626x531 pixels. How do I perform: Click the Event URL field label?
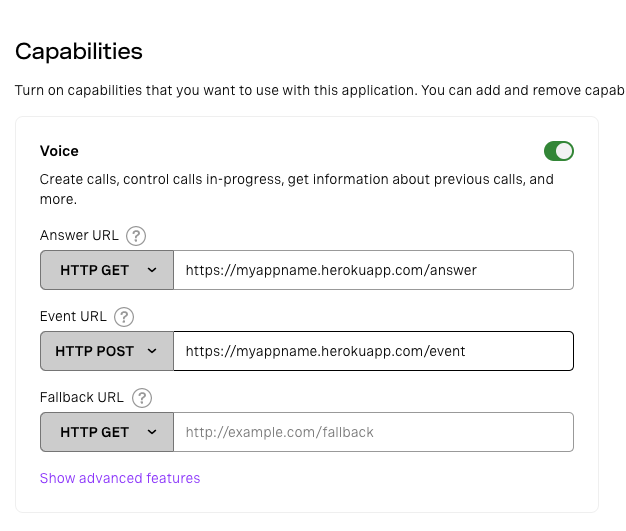(73, 316)
